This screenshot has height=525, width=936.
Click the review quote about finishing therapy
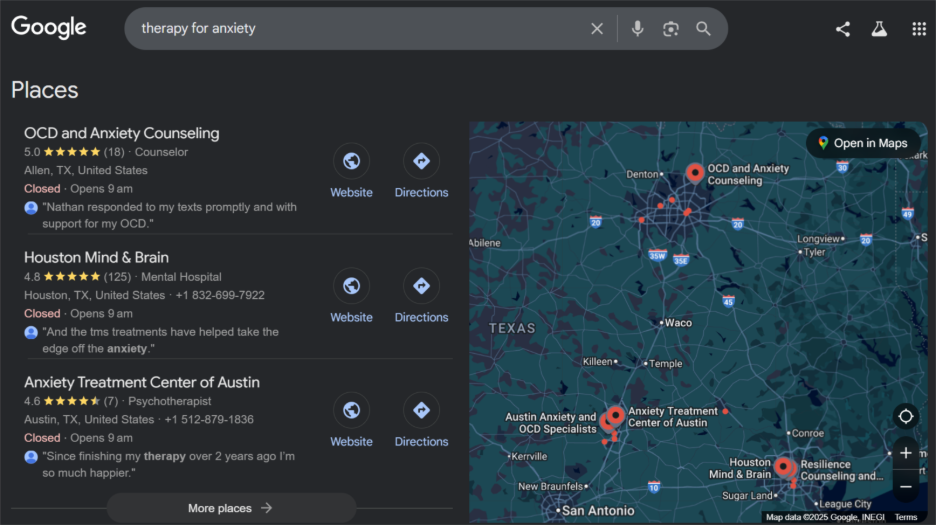168,464
